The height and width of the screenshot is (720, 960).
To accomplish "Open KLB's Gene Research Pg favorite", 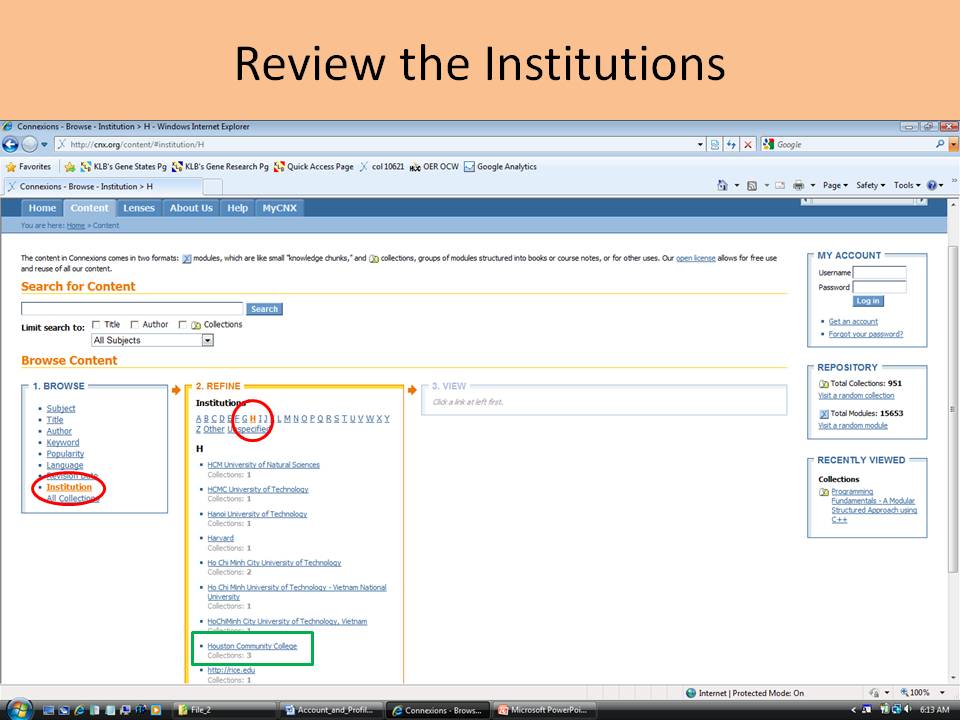I will [220, 167].
